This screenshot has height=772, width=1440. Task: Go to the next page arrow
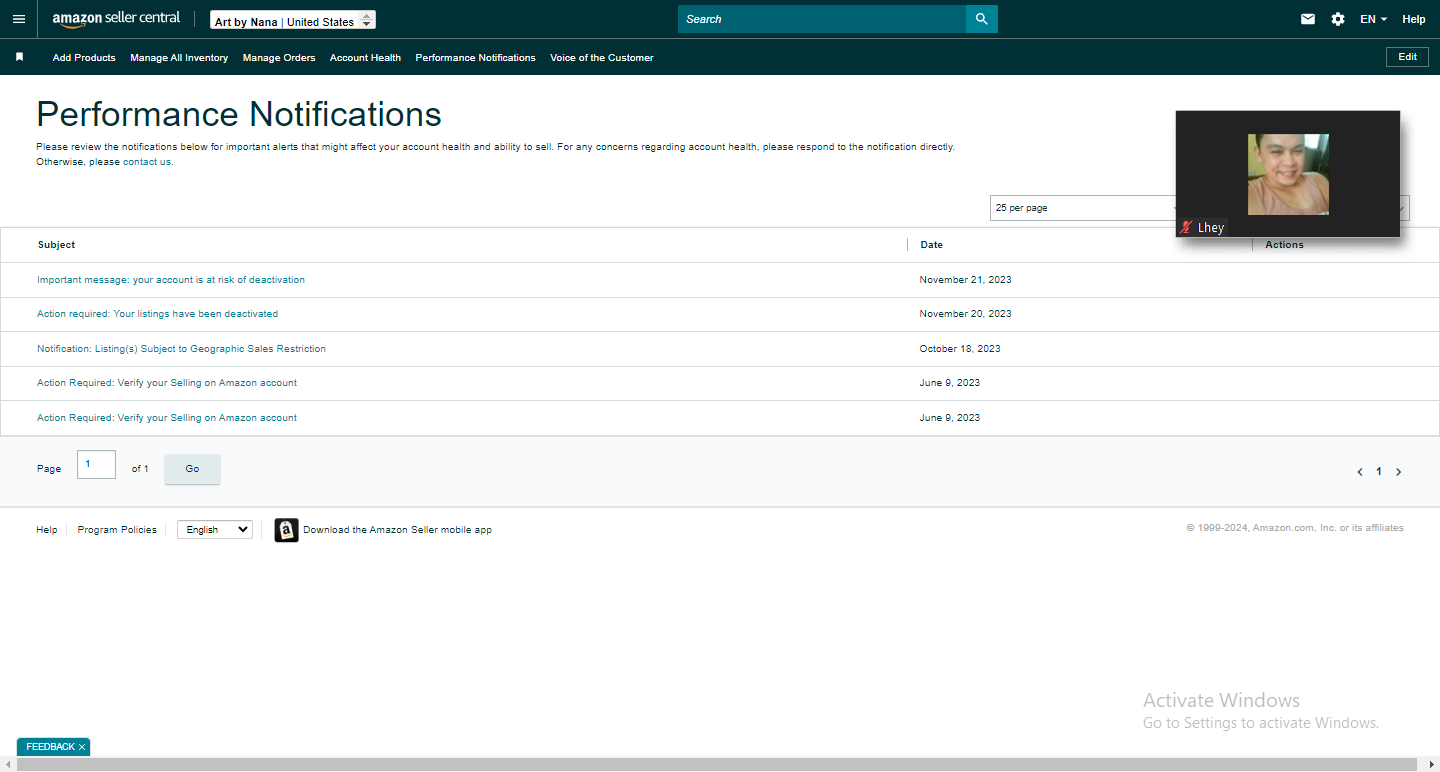coord(1398,472)
